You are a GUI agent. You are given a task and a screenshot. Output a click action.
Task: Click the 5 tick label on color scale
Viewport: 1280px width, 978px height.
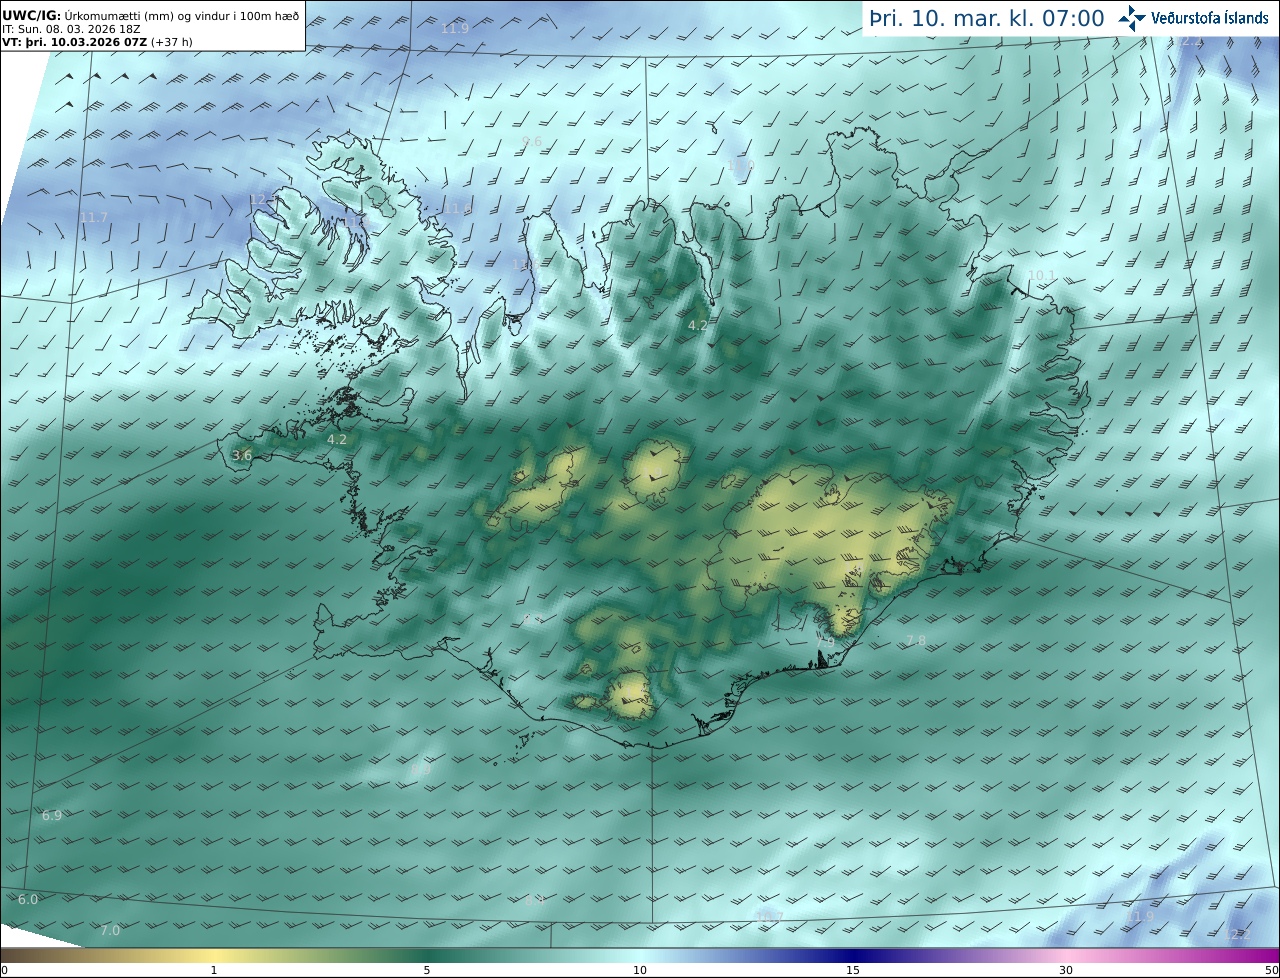click(427, 970)
